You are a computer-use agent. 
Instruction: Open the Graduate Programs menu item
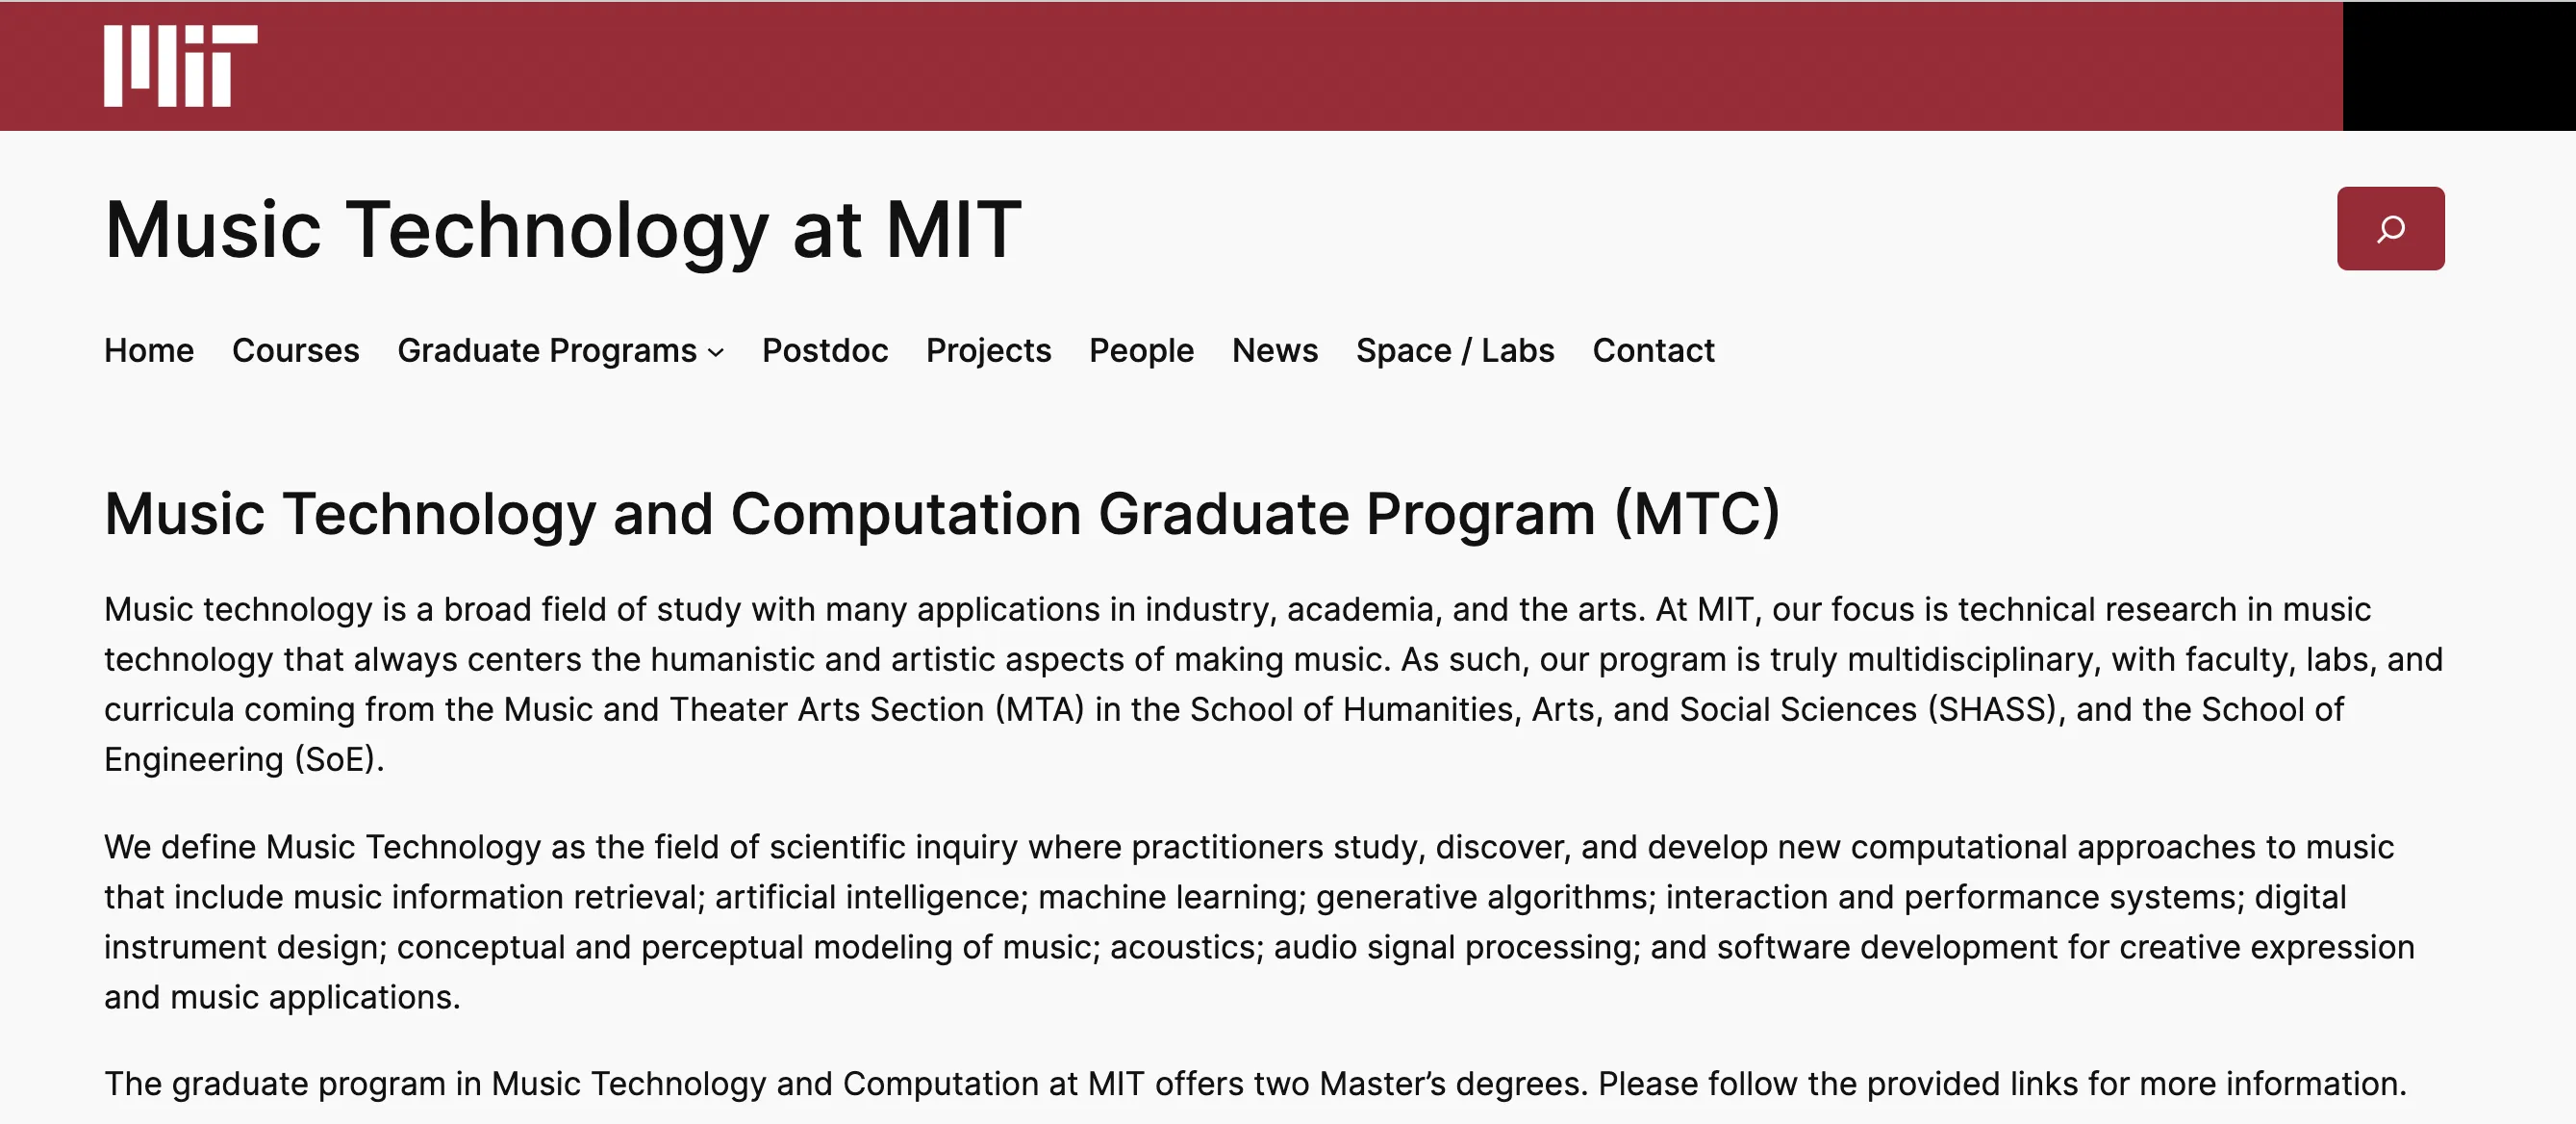[x=546, y=351]
